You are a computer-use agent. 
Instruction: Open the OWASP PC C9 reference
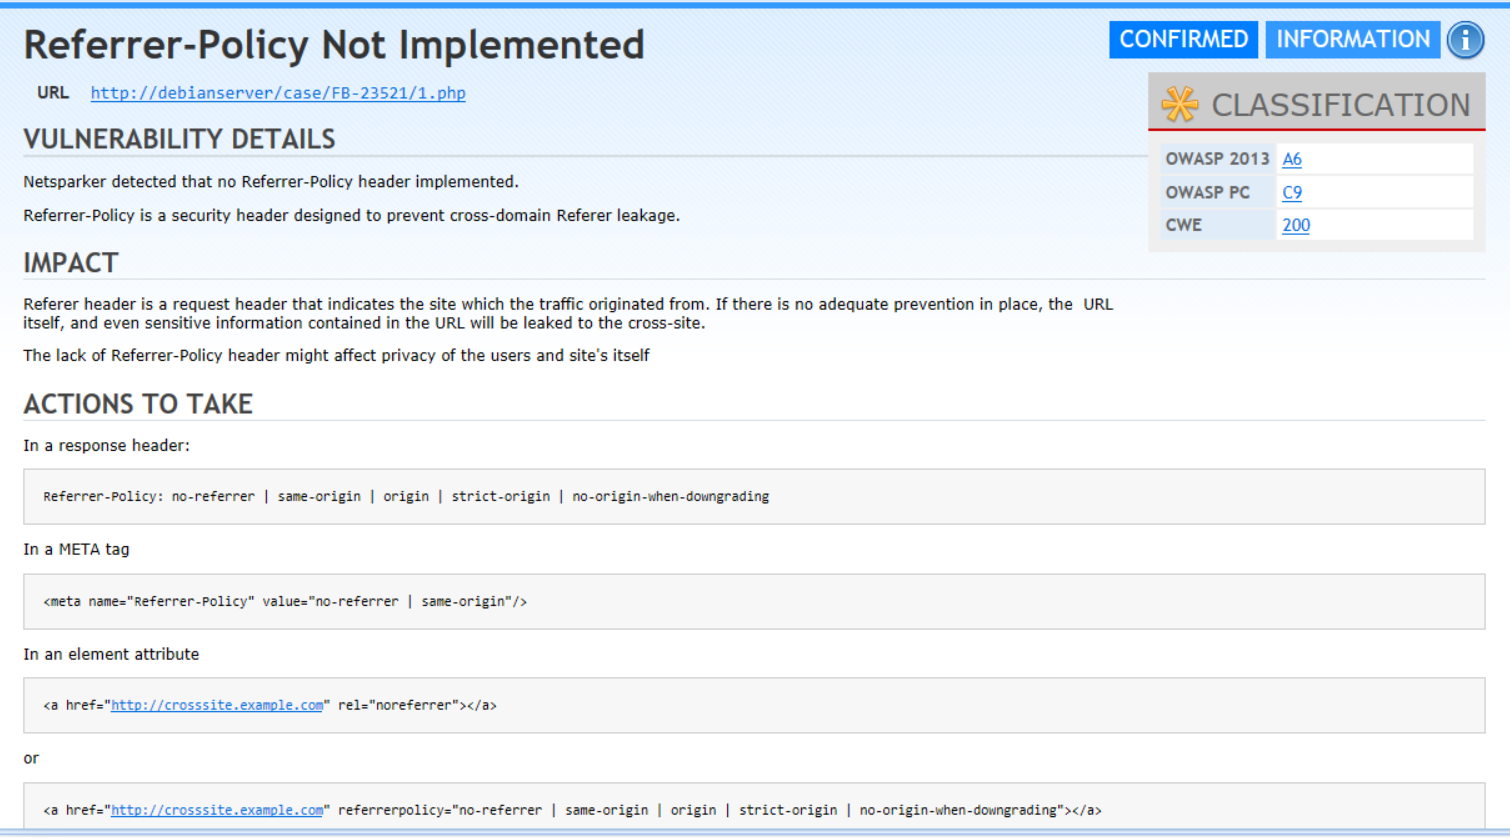pyautogui.click(x=1291, y=192)
